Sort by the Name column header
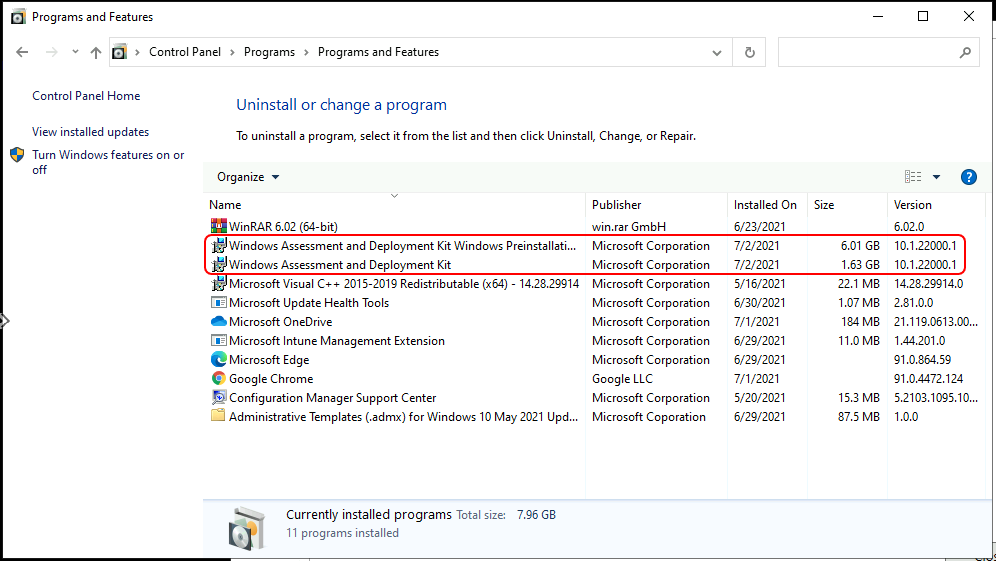 pyautogui.click(x=394, y=204)
